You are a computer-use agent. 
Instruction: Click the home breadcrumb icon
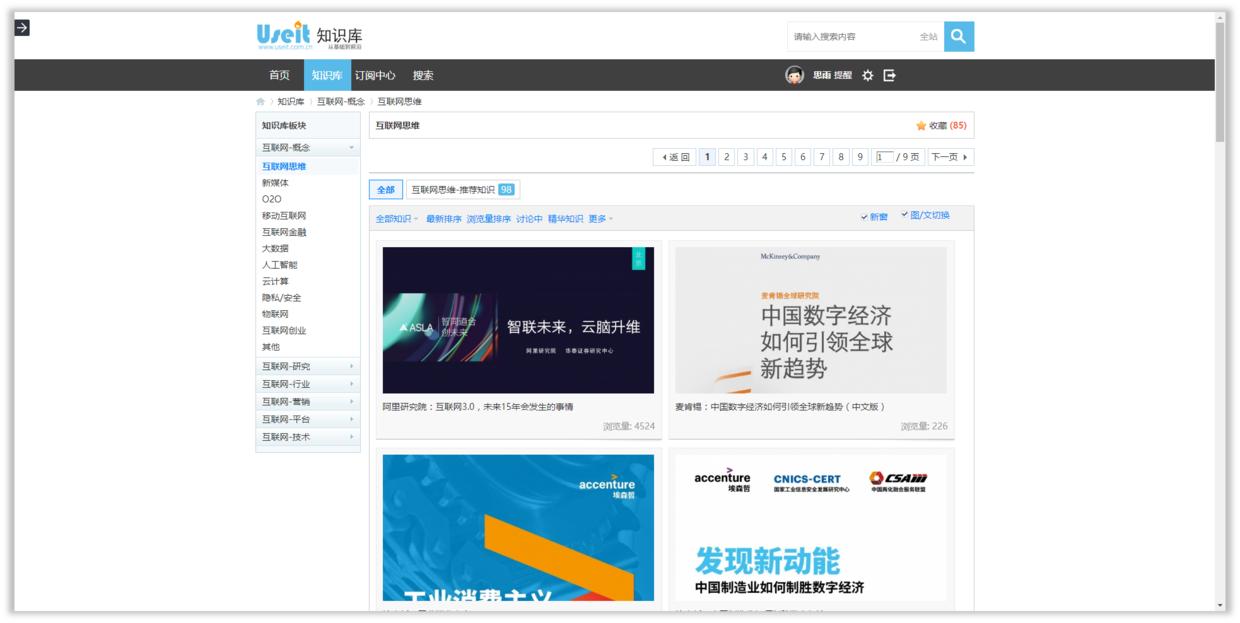coord(259,100)
